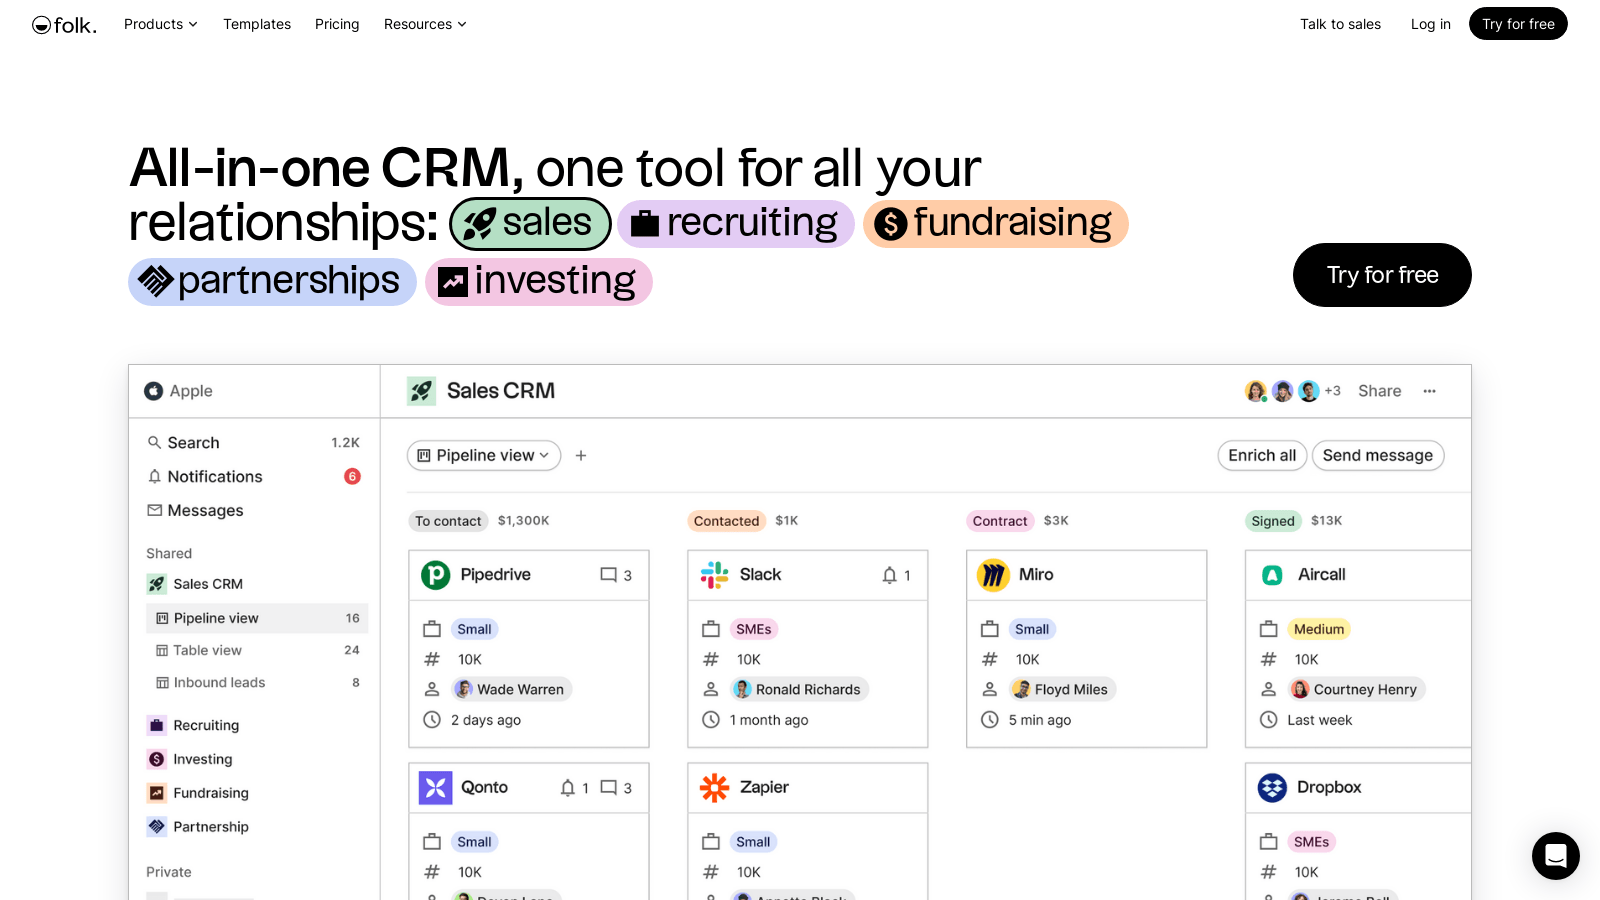Click the Sales CRM rocket icon in title
This screenshot has width=1600, height=900.
coord(421,391)
